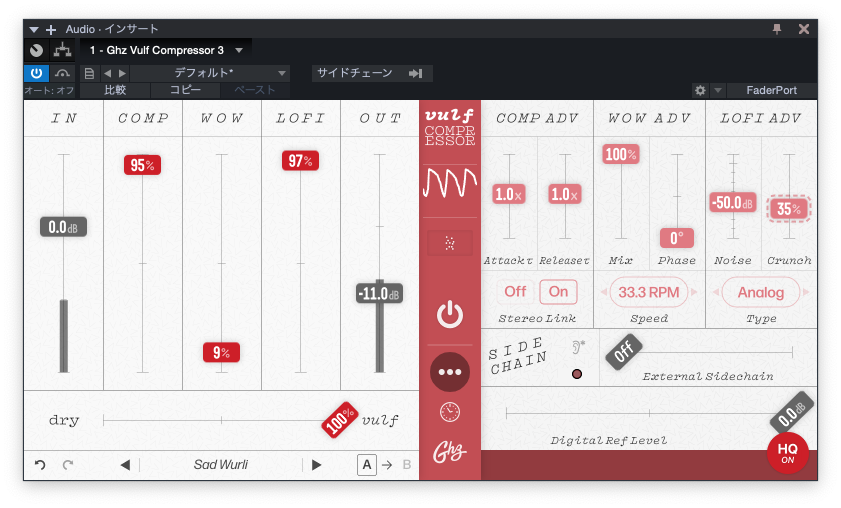Toggle the plugin bypass power button in header
841x508 pixels.
point(36,73)
